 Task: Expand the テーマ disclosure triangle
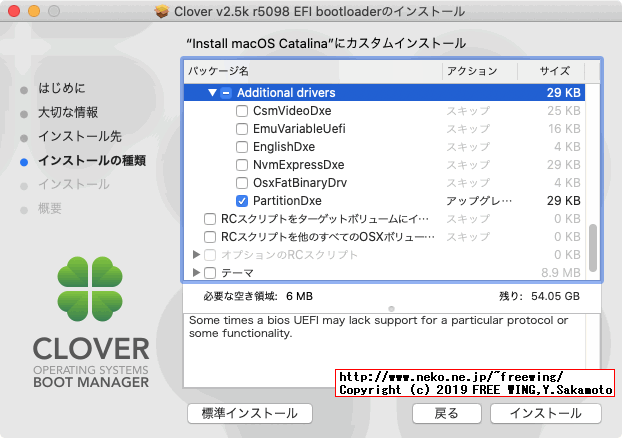pos(196,273)
